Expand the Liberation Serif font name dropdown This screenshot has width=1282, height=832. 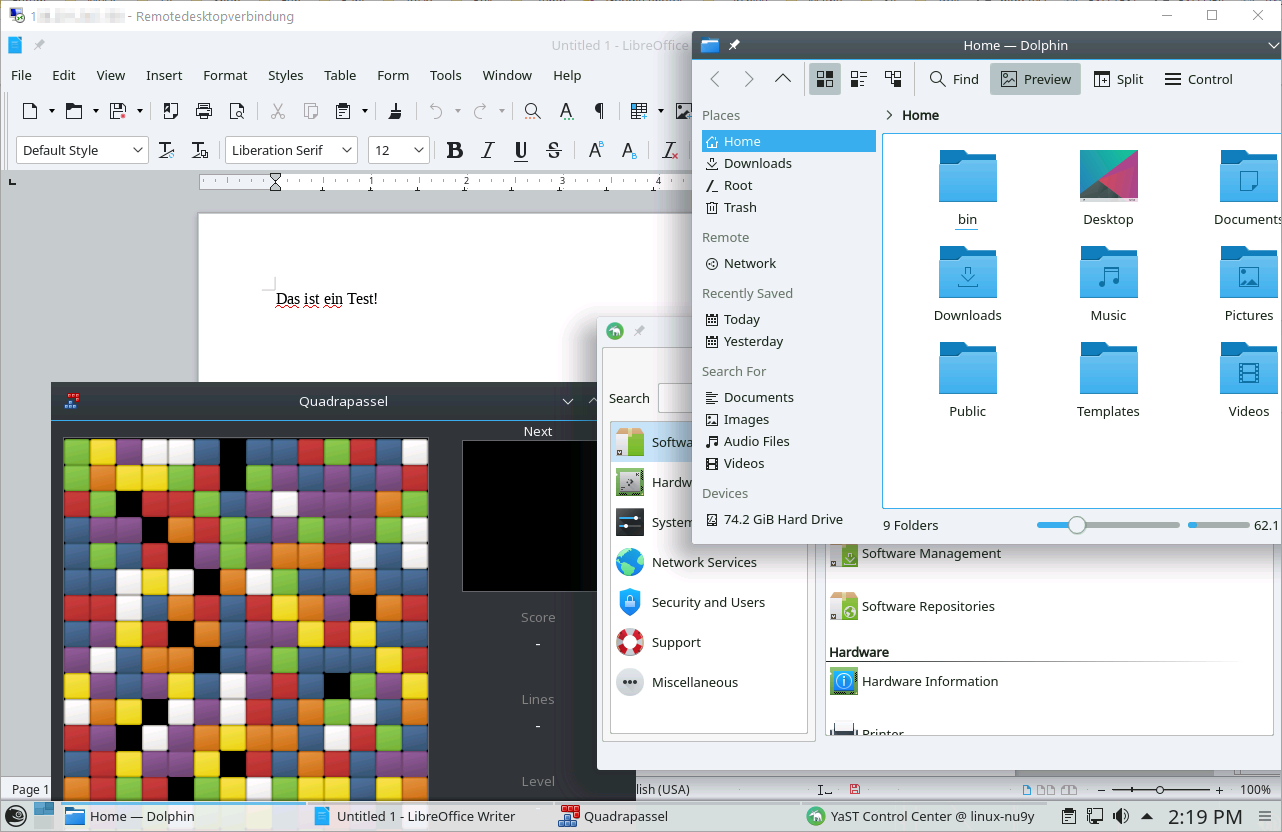point(347,151)
